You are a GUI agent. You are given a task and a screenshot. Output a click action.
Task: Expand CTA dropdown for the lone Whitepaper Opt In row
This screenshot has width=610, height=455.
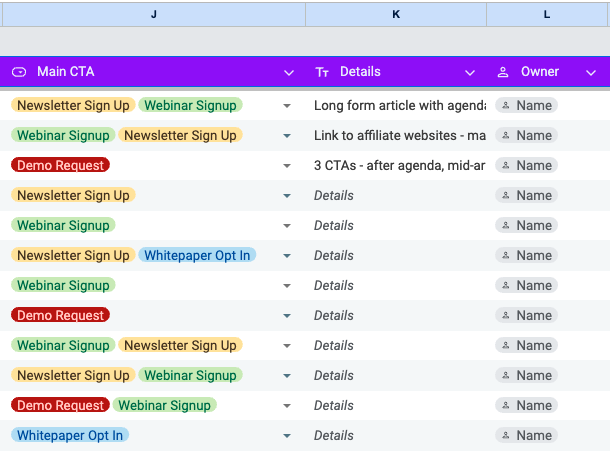287,436
